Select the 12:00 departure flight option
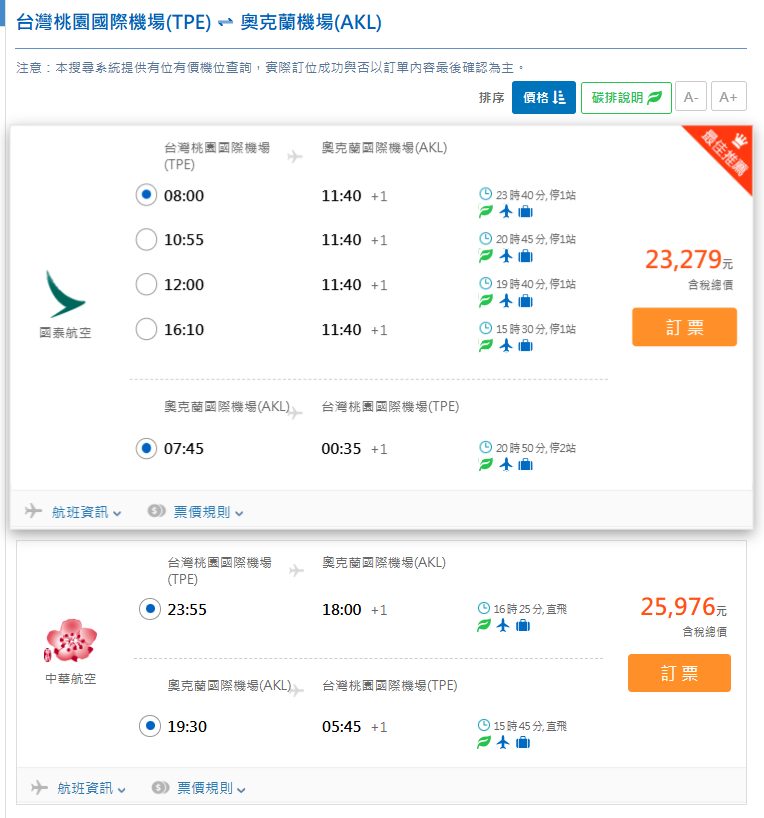Image resolution: width=764 pixels, height=818 pixels. coord(146,285)
